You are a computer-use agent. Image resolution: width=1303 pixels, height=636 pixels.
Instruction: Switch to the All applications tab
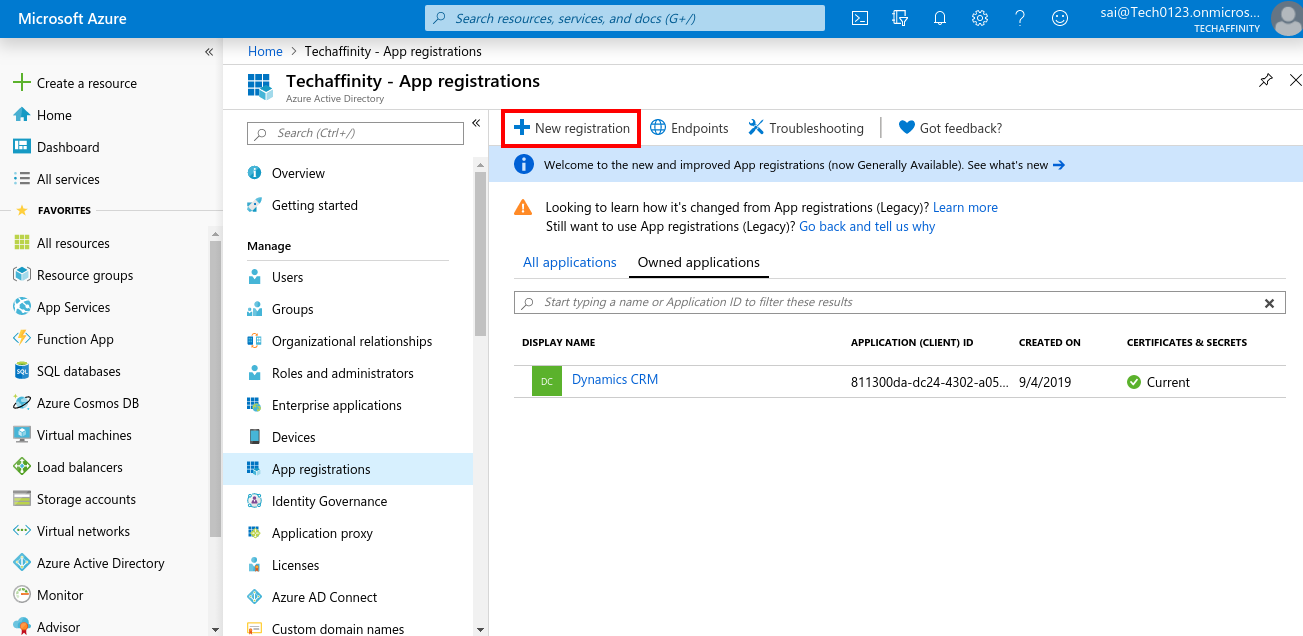568,262
